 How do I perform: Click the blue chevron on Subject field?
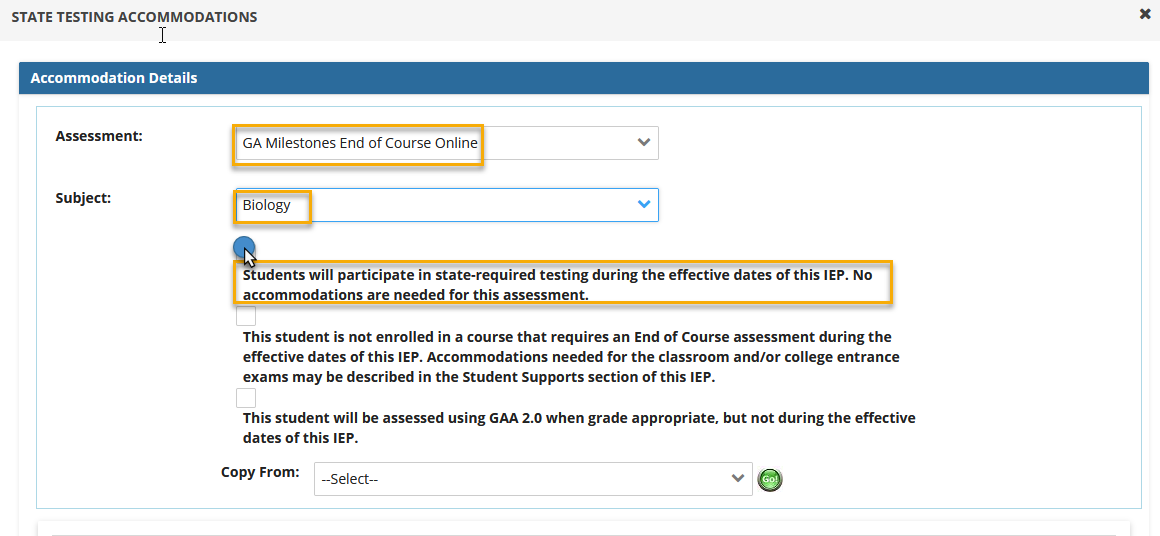[644, 205]
